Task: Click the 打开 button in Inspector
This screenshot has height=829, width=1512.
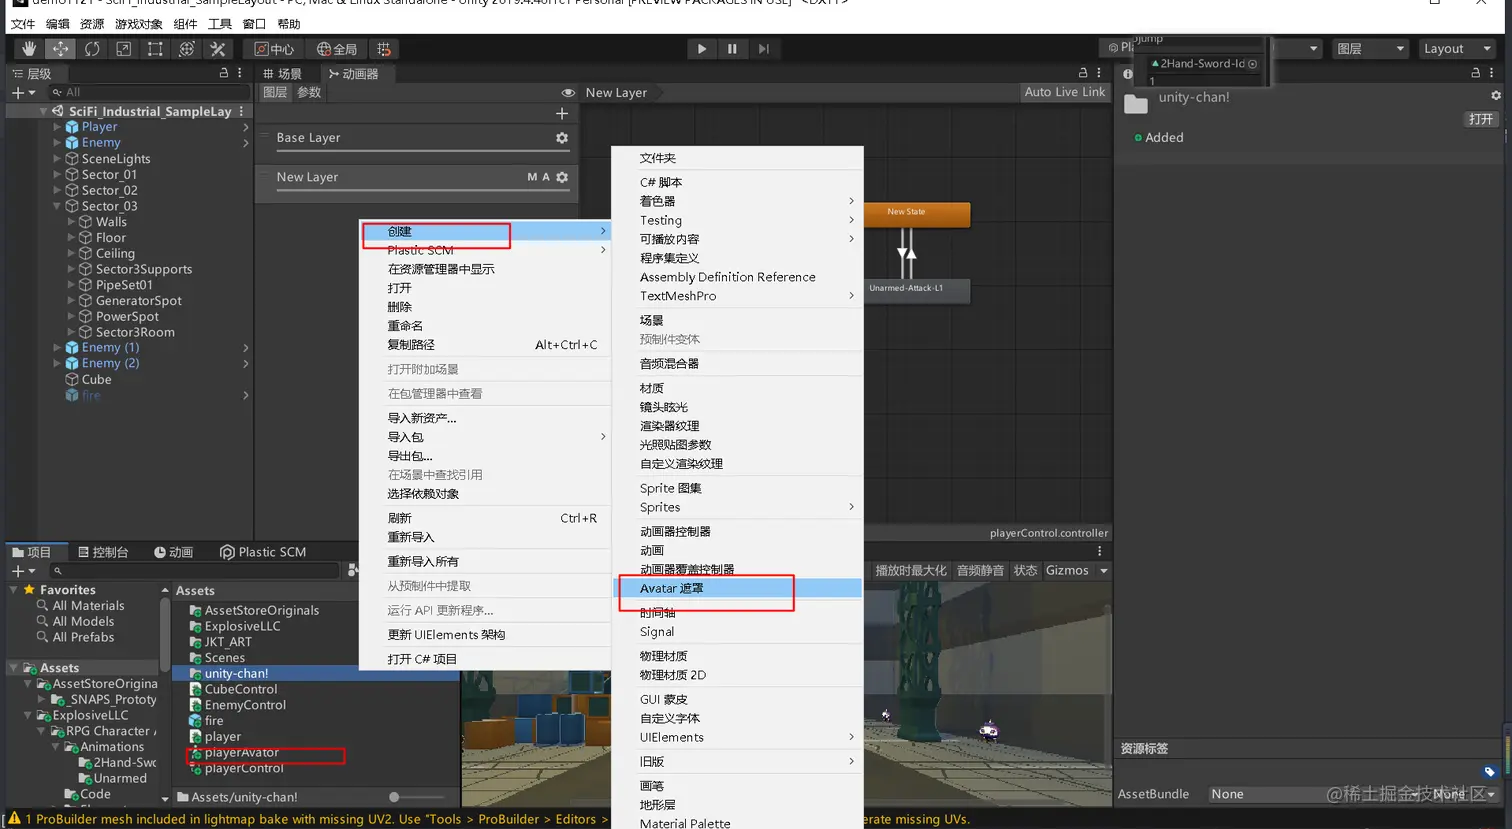Action: tap(1480, 119)
